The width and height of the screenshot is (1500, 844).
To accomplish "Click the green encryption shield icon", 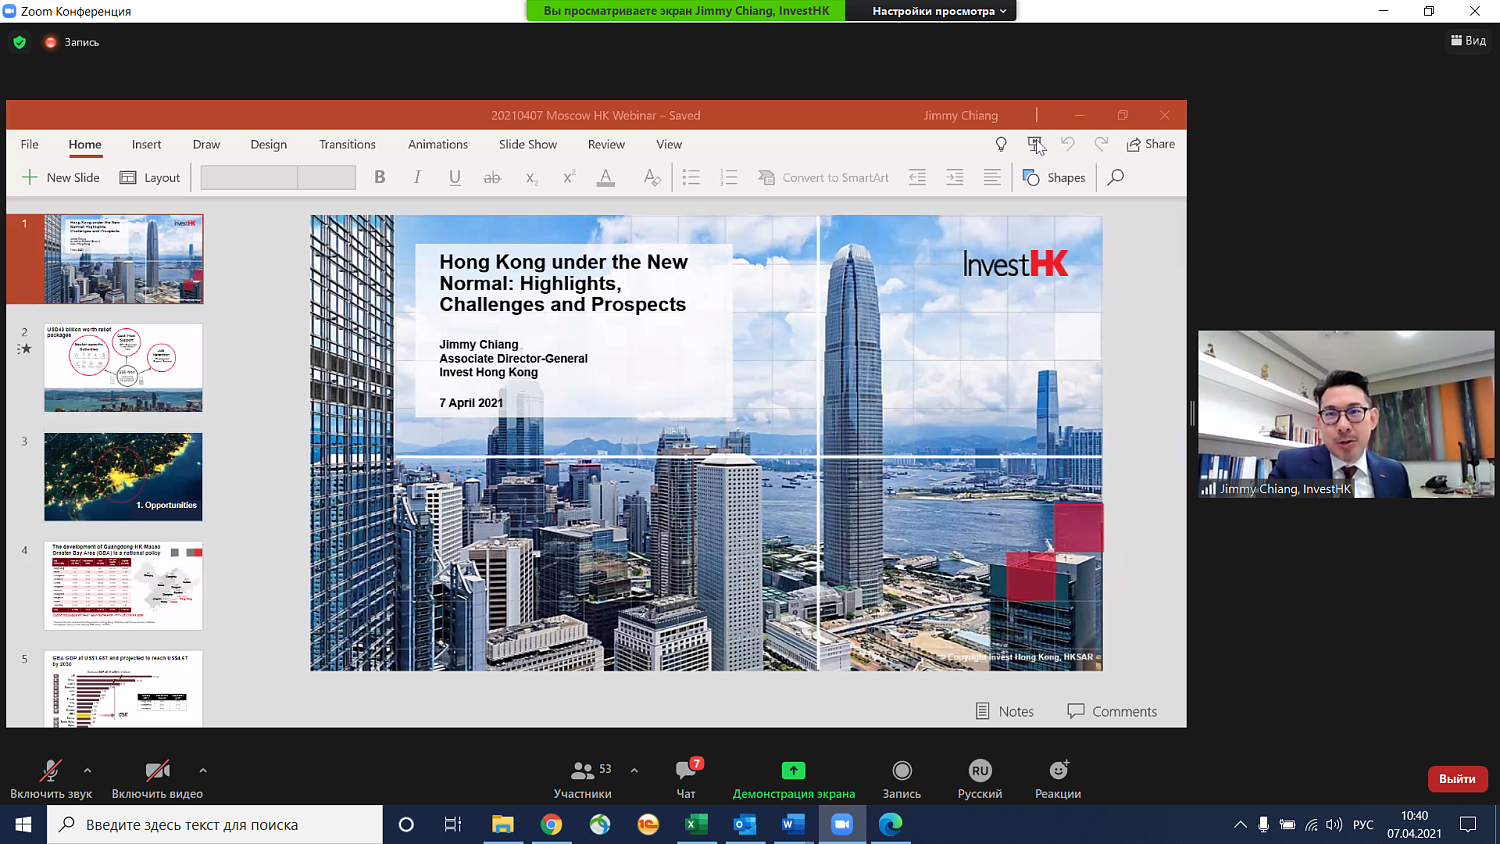I will pyautogui.click(x=19, y=42).
